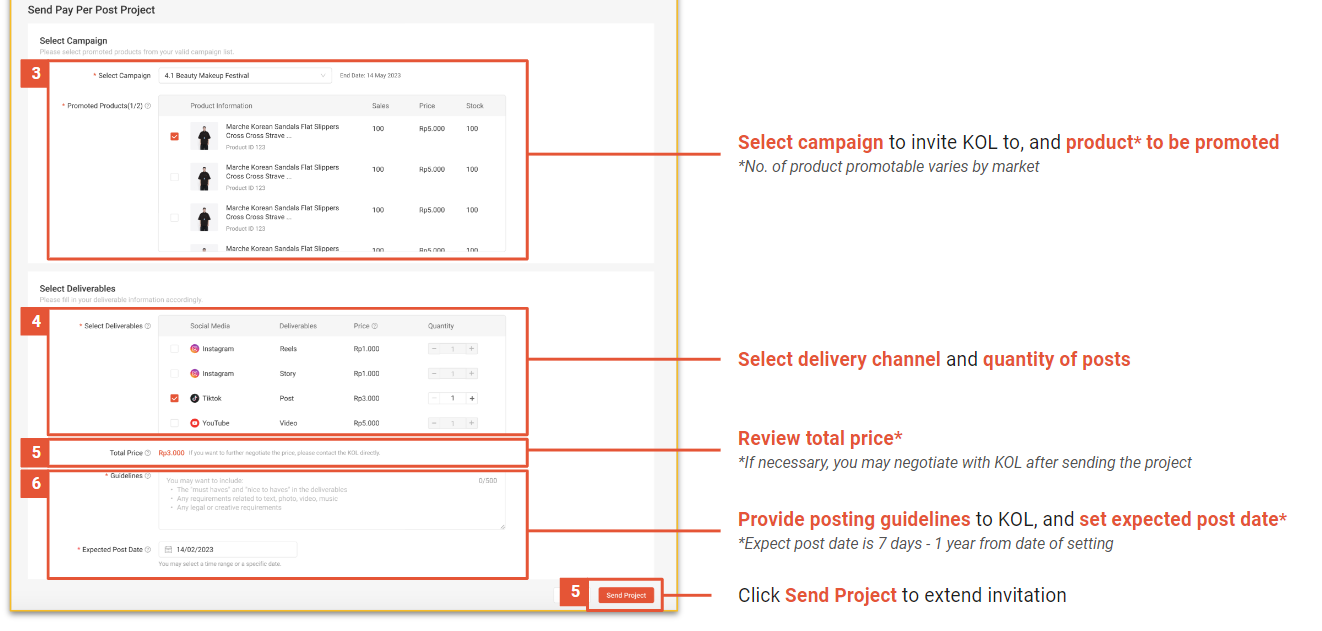The width and height of the screenshot is (1322, 631).
Task: Click the Send Project button
Action: pos(625,594)
